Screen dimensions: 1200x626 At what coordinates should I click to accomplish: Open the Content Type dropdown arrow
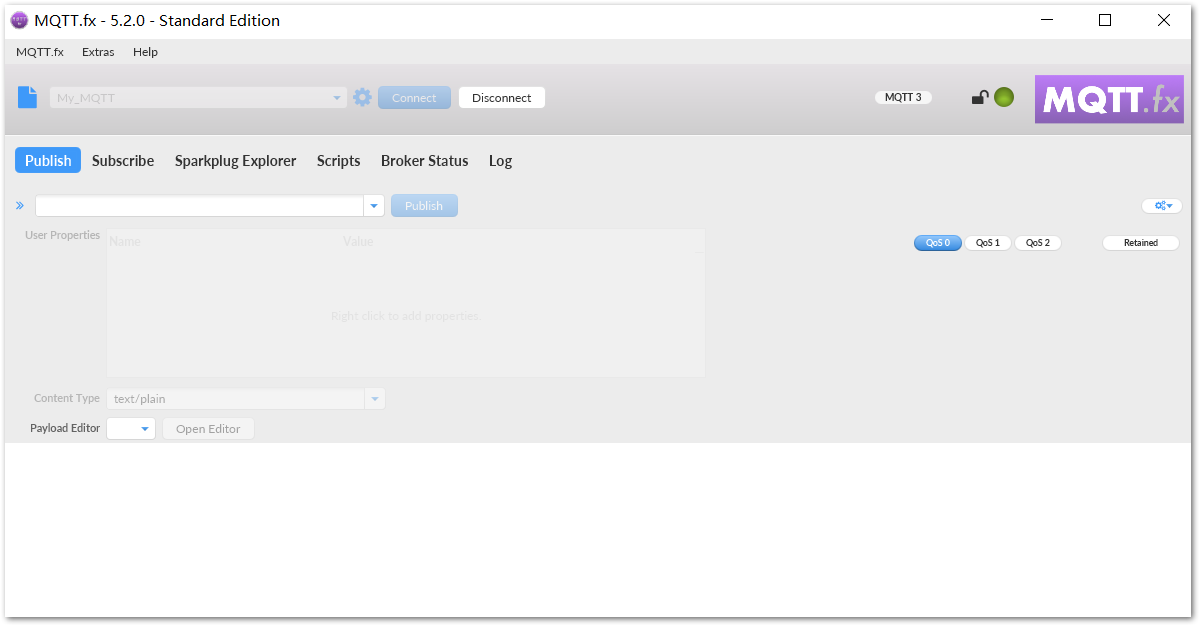375,399
